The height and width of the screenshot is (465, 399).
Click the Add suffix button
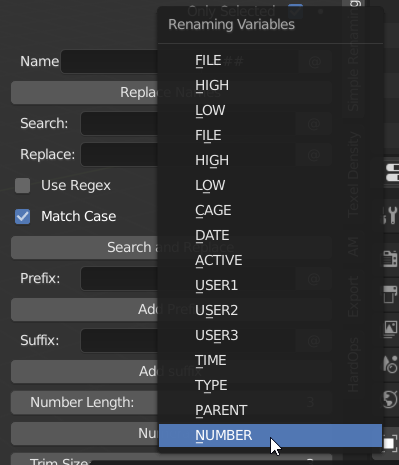[84, 371]
